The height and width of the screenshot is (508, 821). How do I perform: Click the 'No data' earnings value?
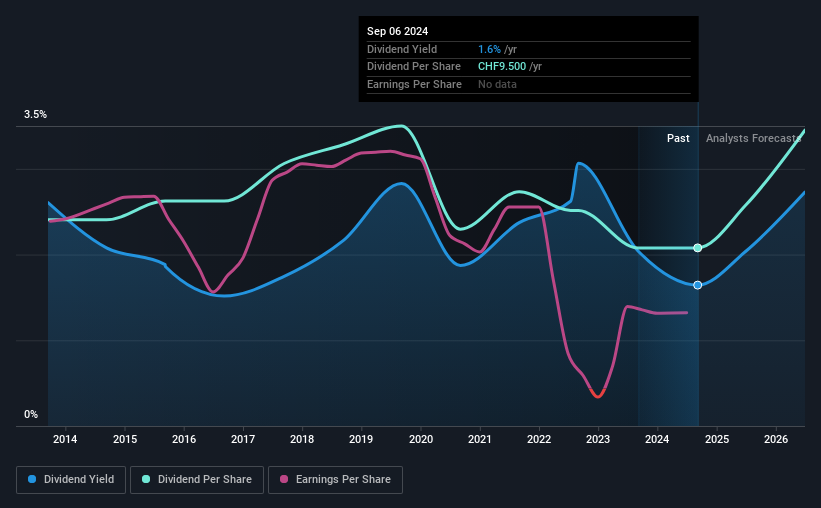[x=497, y=84]
